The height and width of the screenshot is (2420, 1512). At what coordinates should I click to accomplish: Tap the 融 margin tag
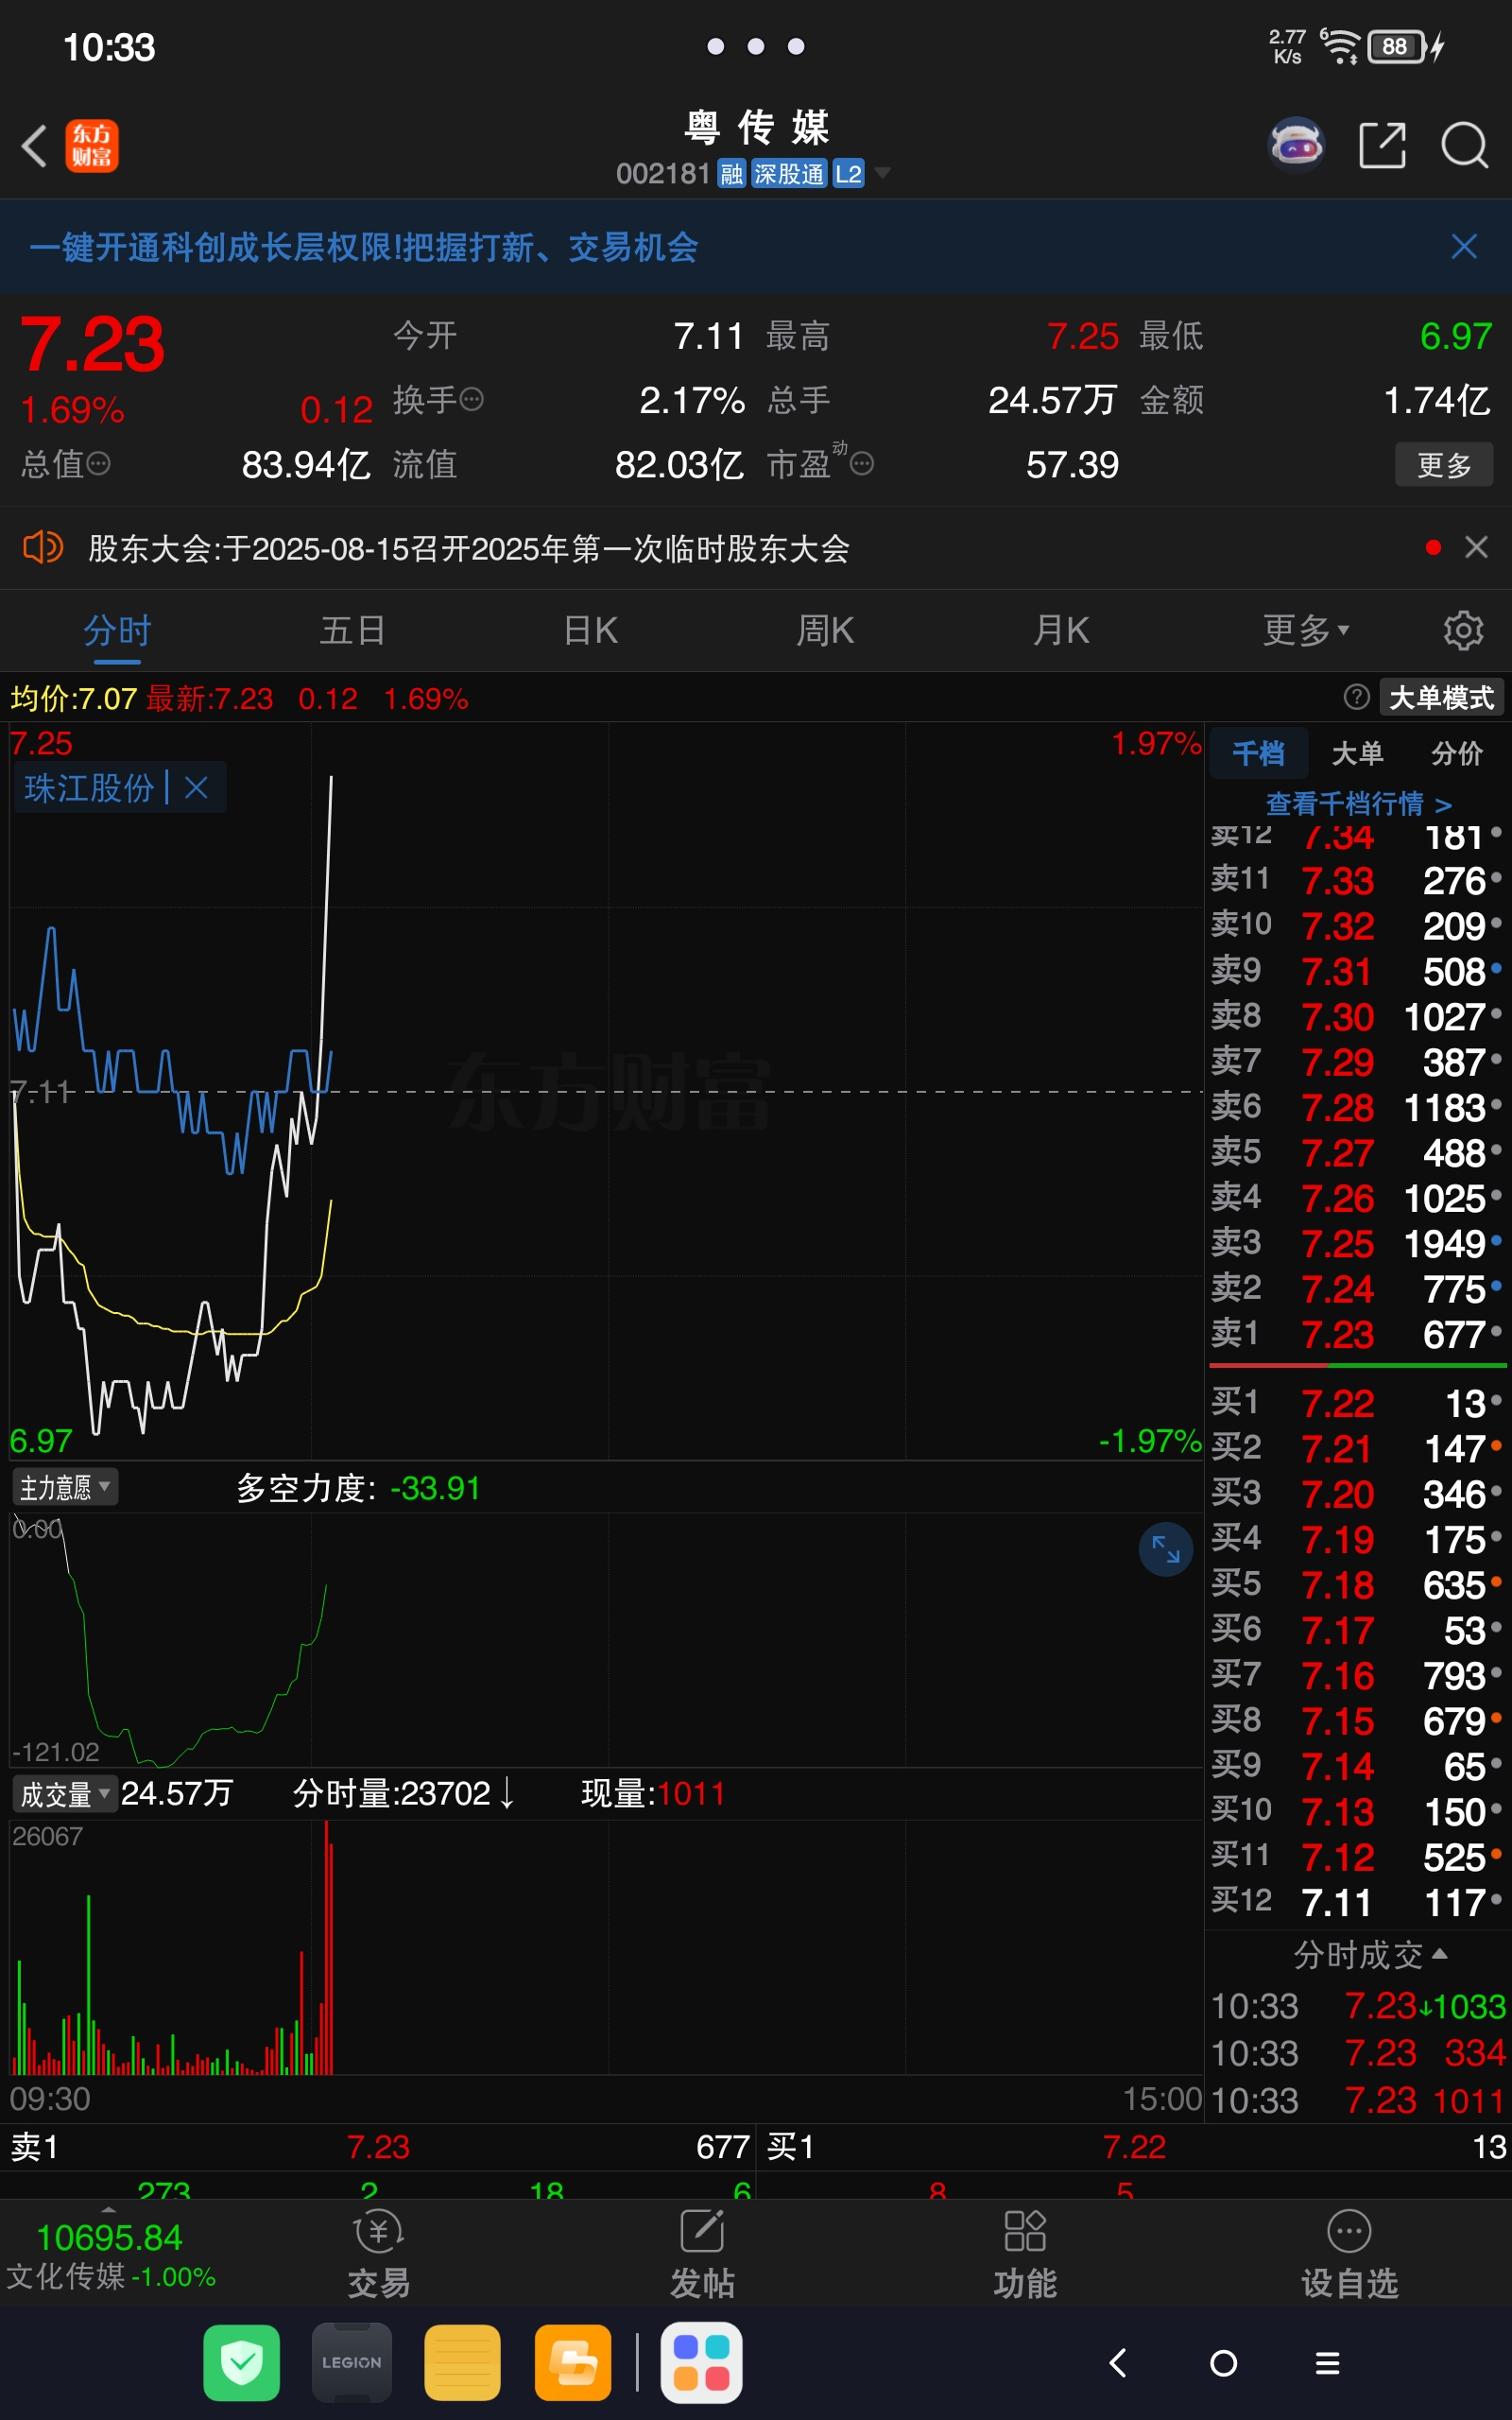pos(731,173)
